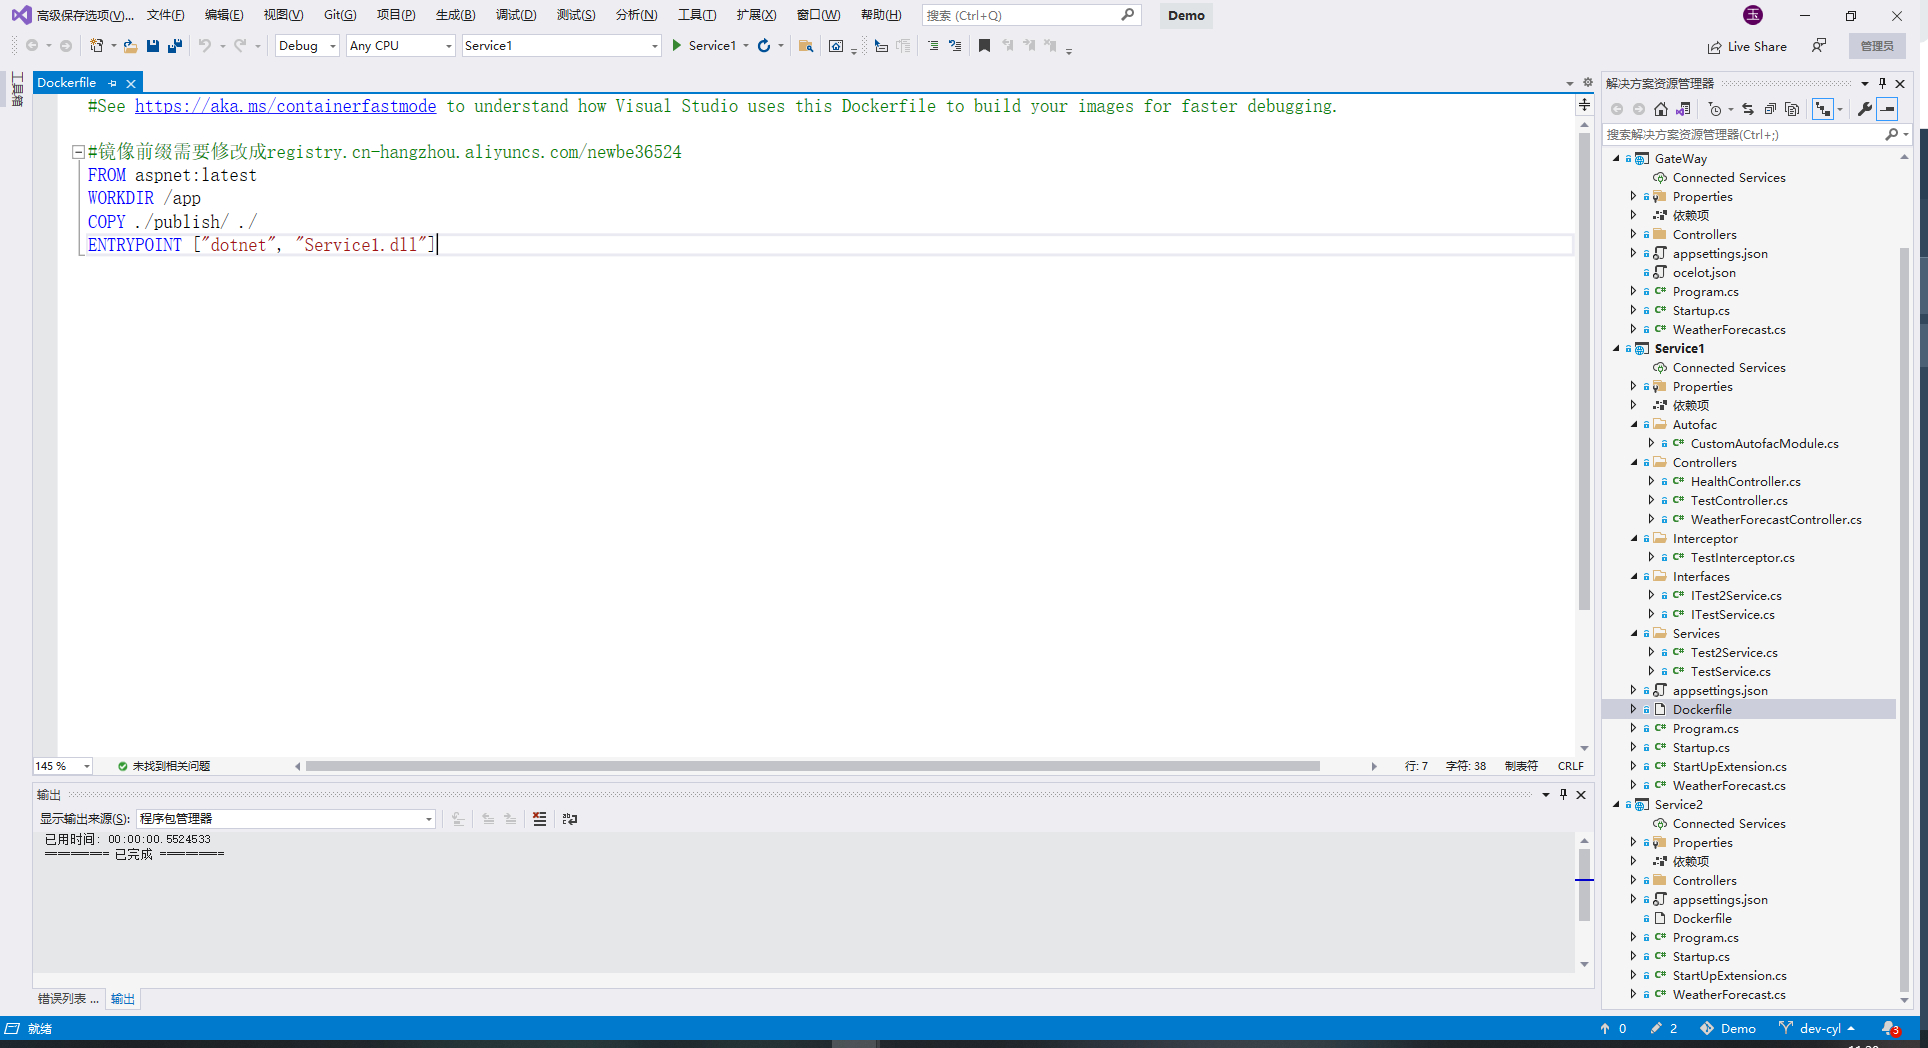This screenshot has width=1928, height=1048.
Task: Open notifications bell in status bar
Action: coord(1890,1028)
